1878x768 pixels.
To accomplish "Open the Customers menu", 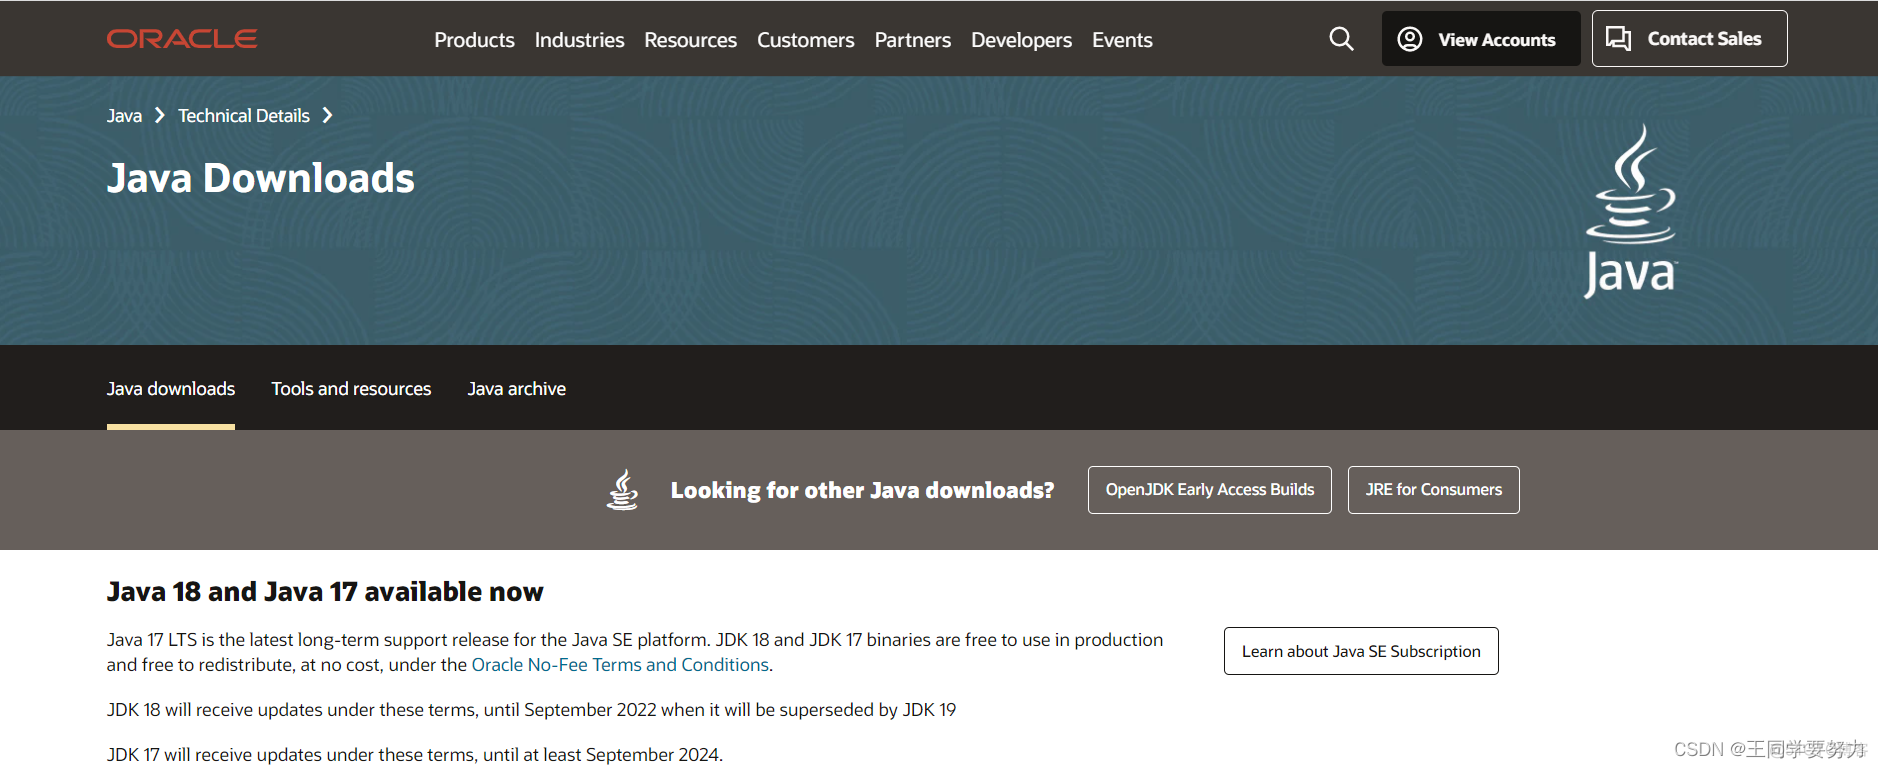I will (805, 40).
